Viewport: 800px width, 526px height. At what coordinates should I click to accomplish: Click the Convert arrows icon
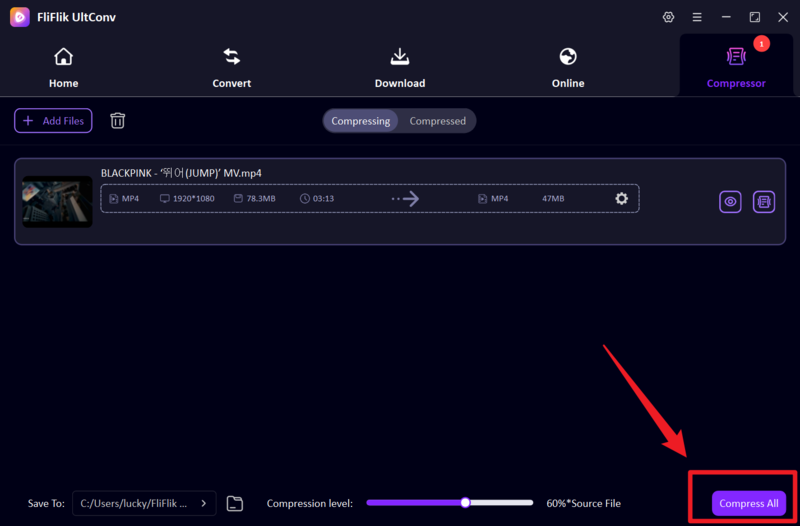[x=232, y=56]
